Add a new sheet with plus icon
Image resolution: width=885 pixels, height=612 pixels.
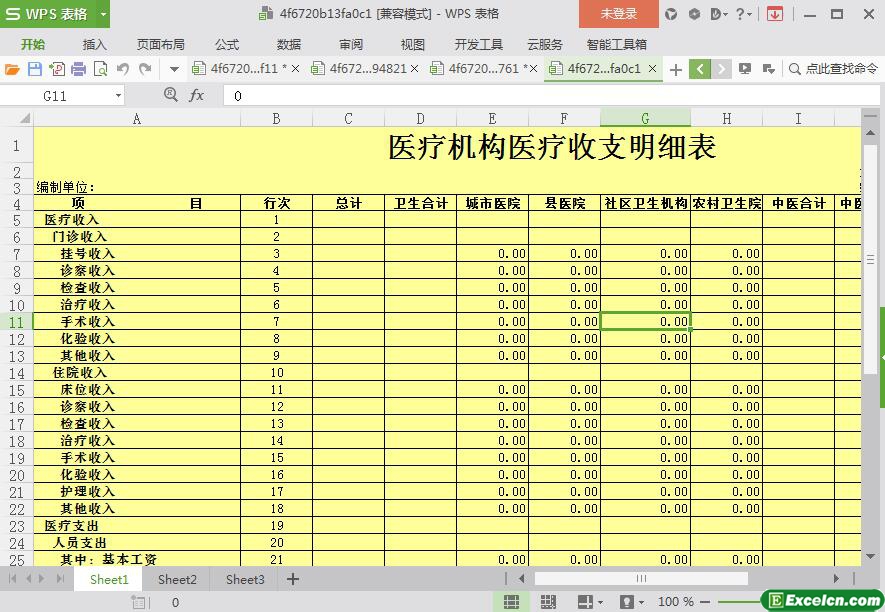click(x=293, y=579)
